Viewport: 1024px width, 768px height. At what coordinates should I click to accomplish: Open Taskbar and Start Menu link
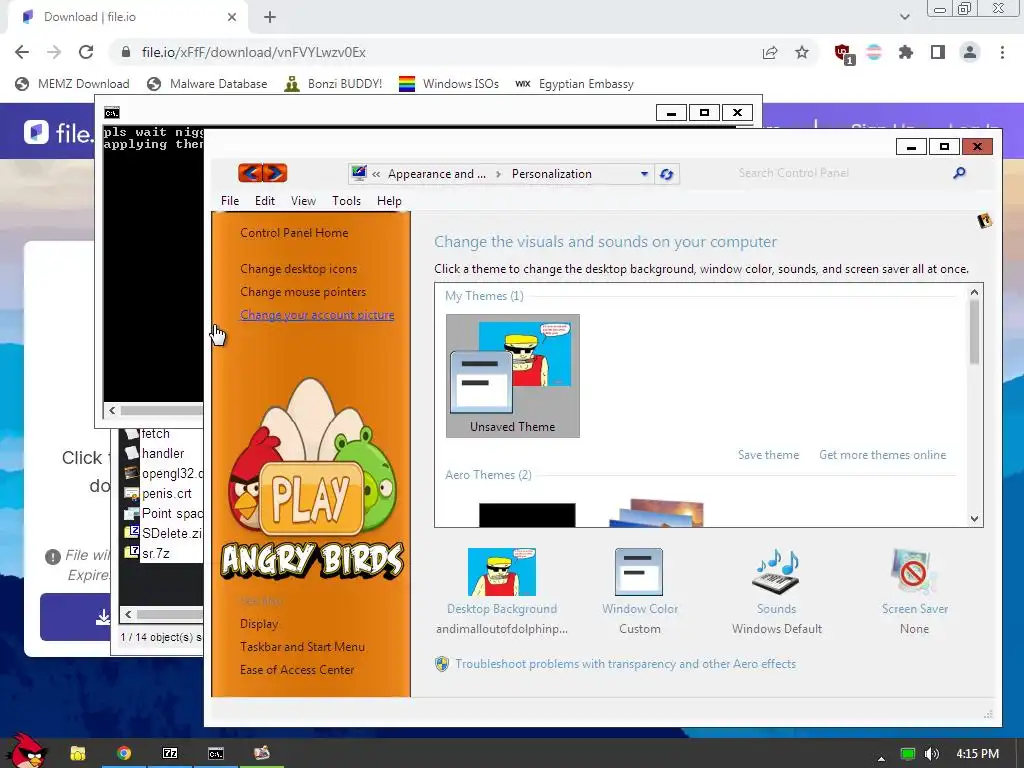pyautogui.click(x=302, y=647)
